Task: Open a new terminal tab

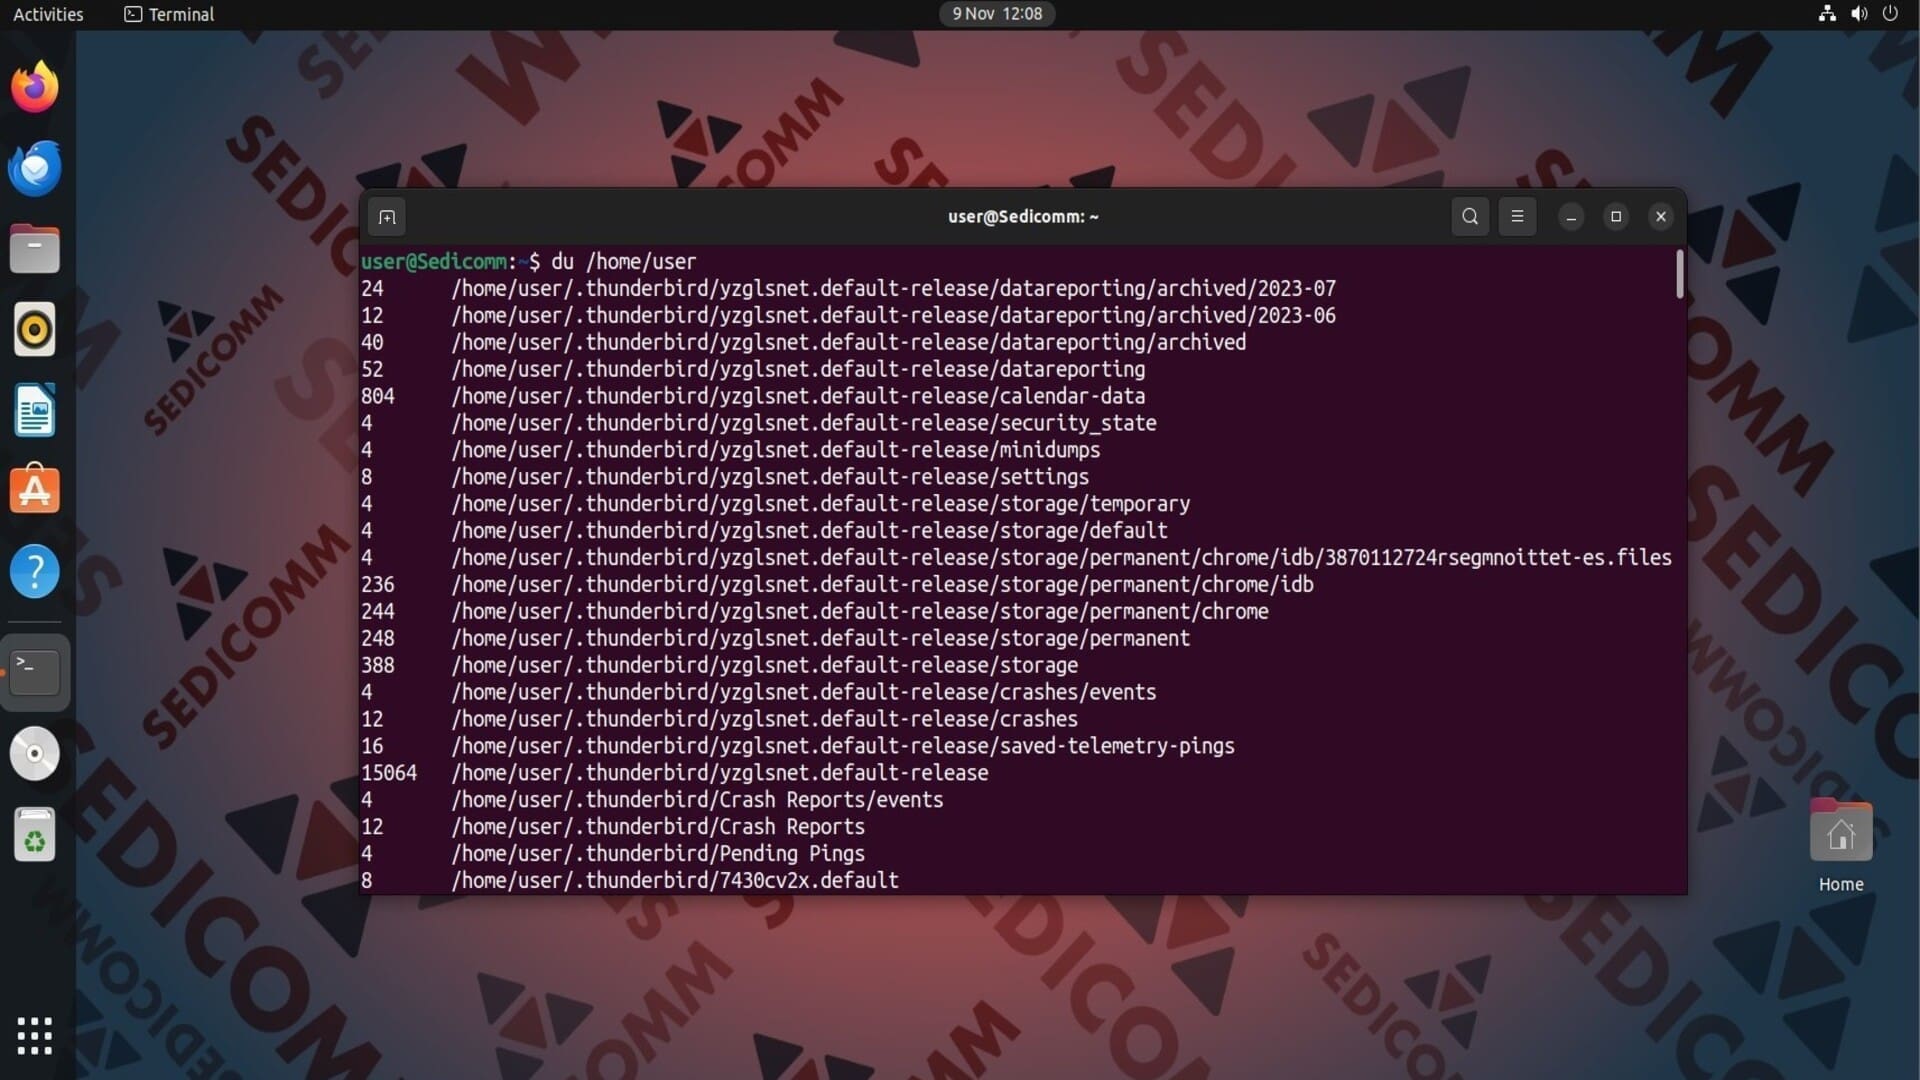Action: click(387, 217)
